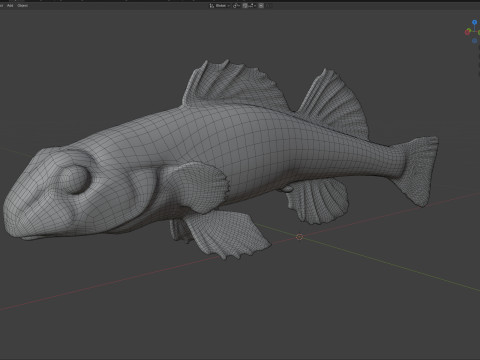Open the Global transform orientation dropdown
This screenshot has width=480, height=360.
click(220, 6)
